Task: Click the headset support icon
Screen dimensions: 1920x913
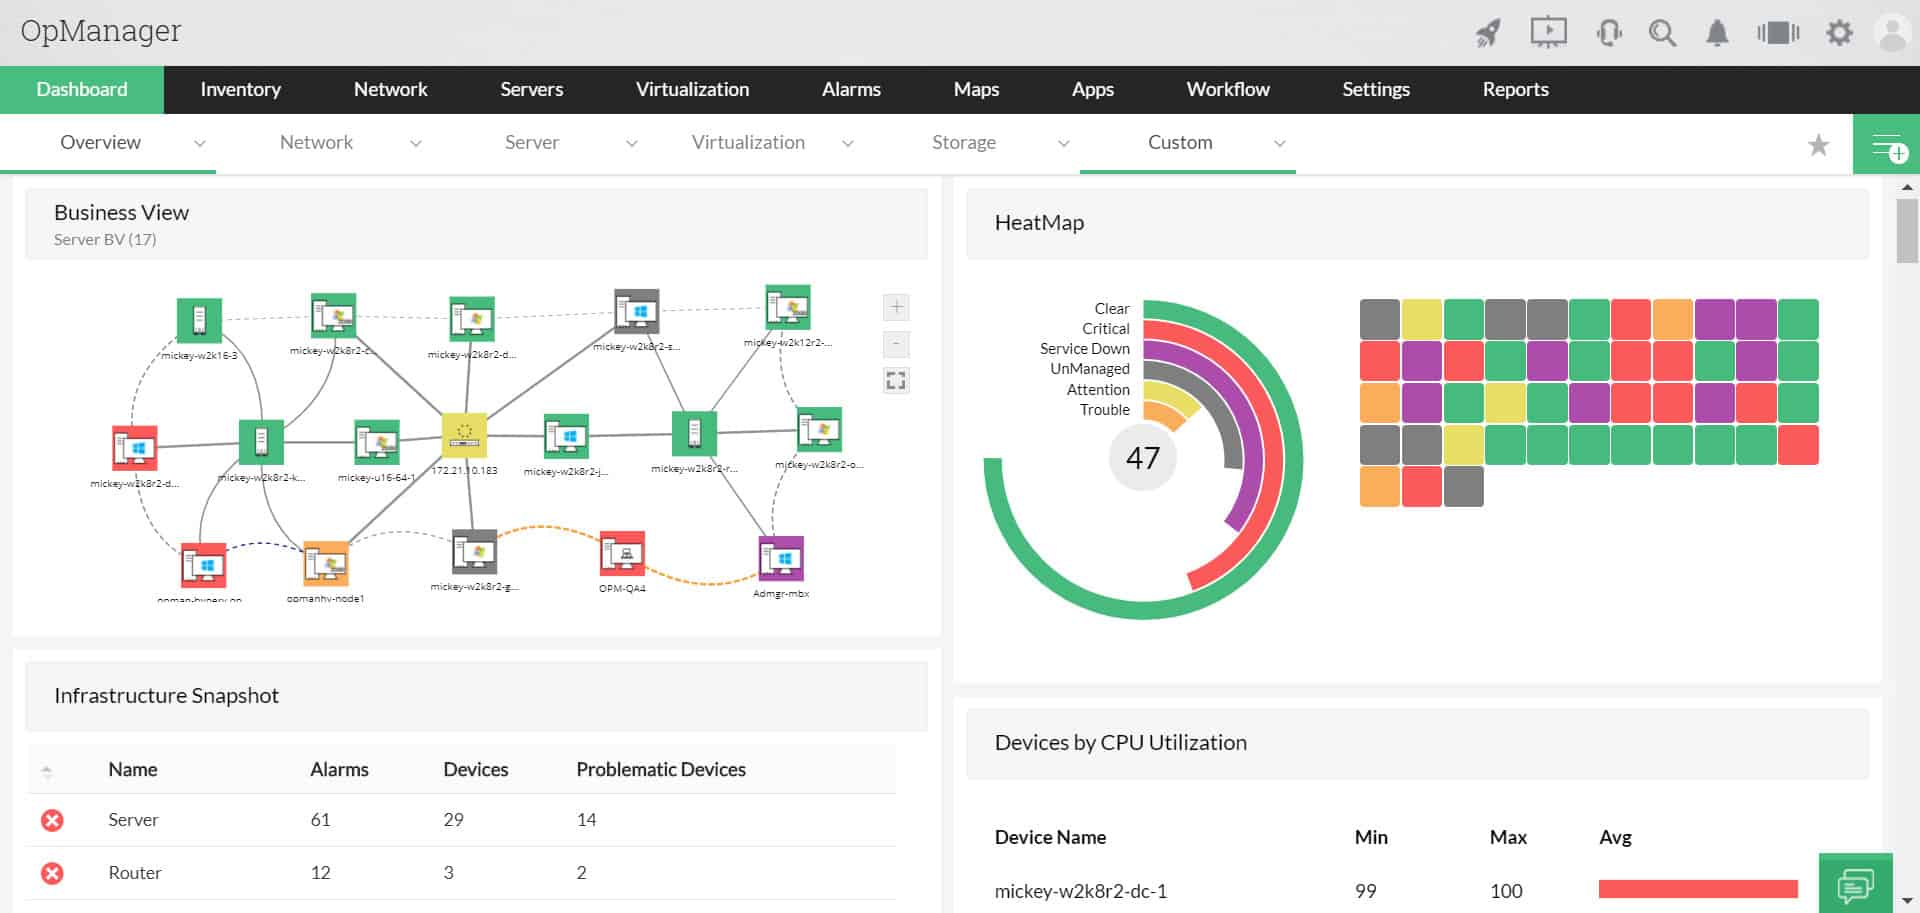Action: [x=1609, y=33]
